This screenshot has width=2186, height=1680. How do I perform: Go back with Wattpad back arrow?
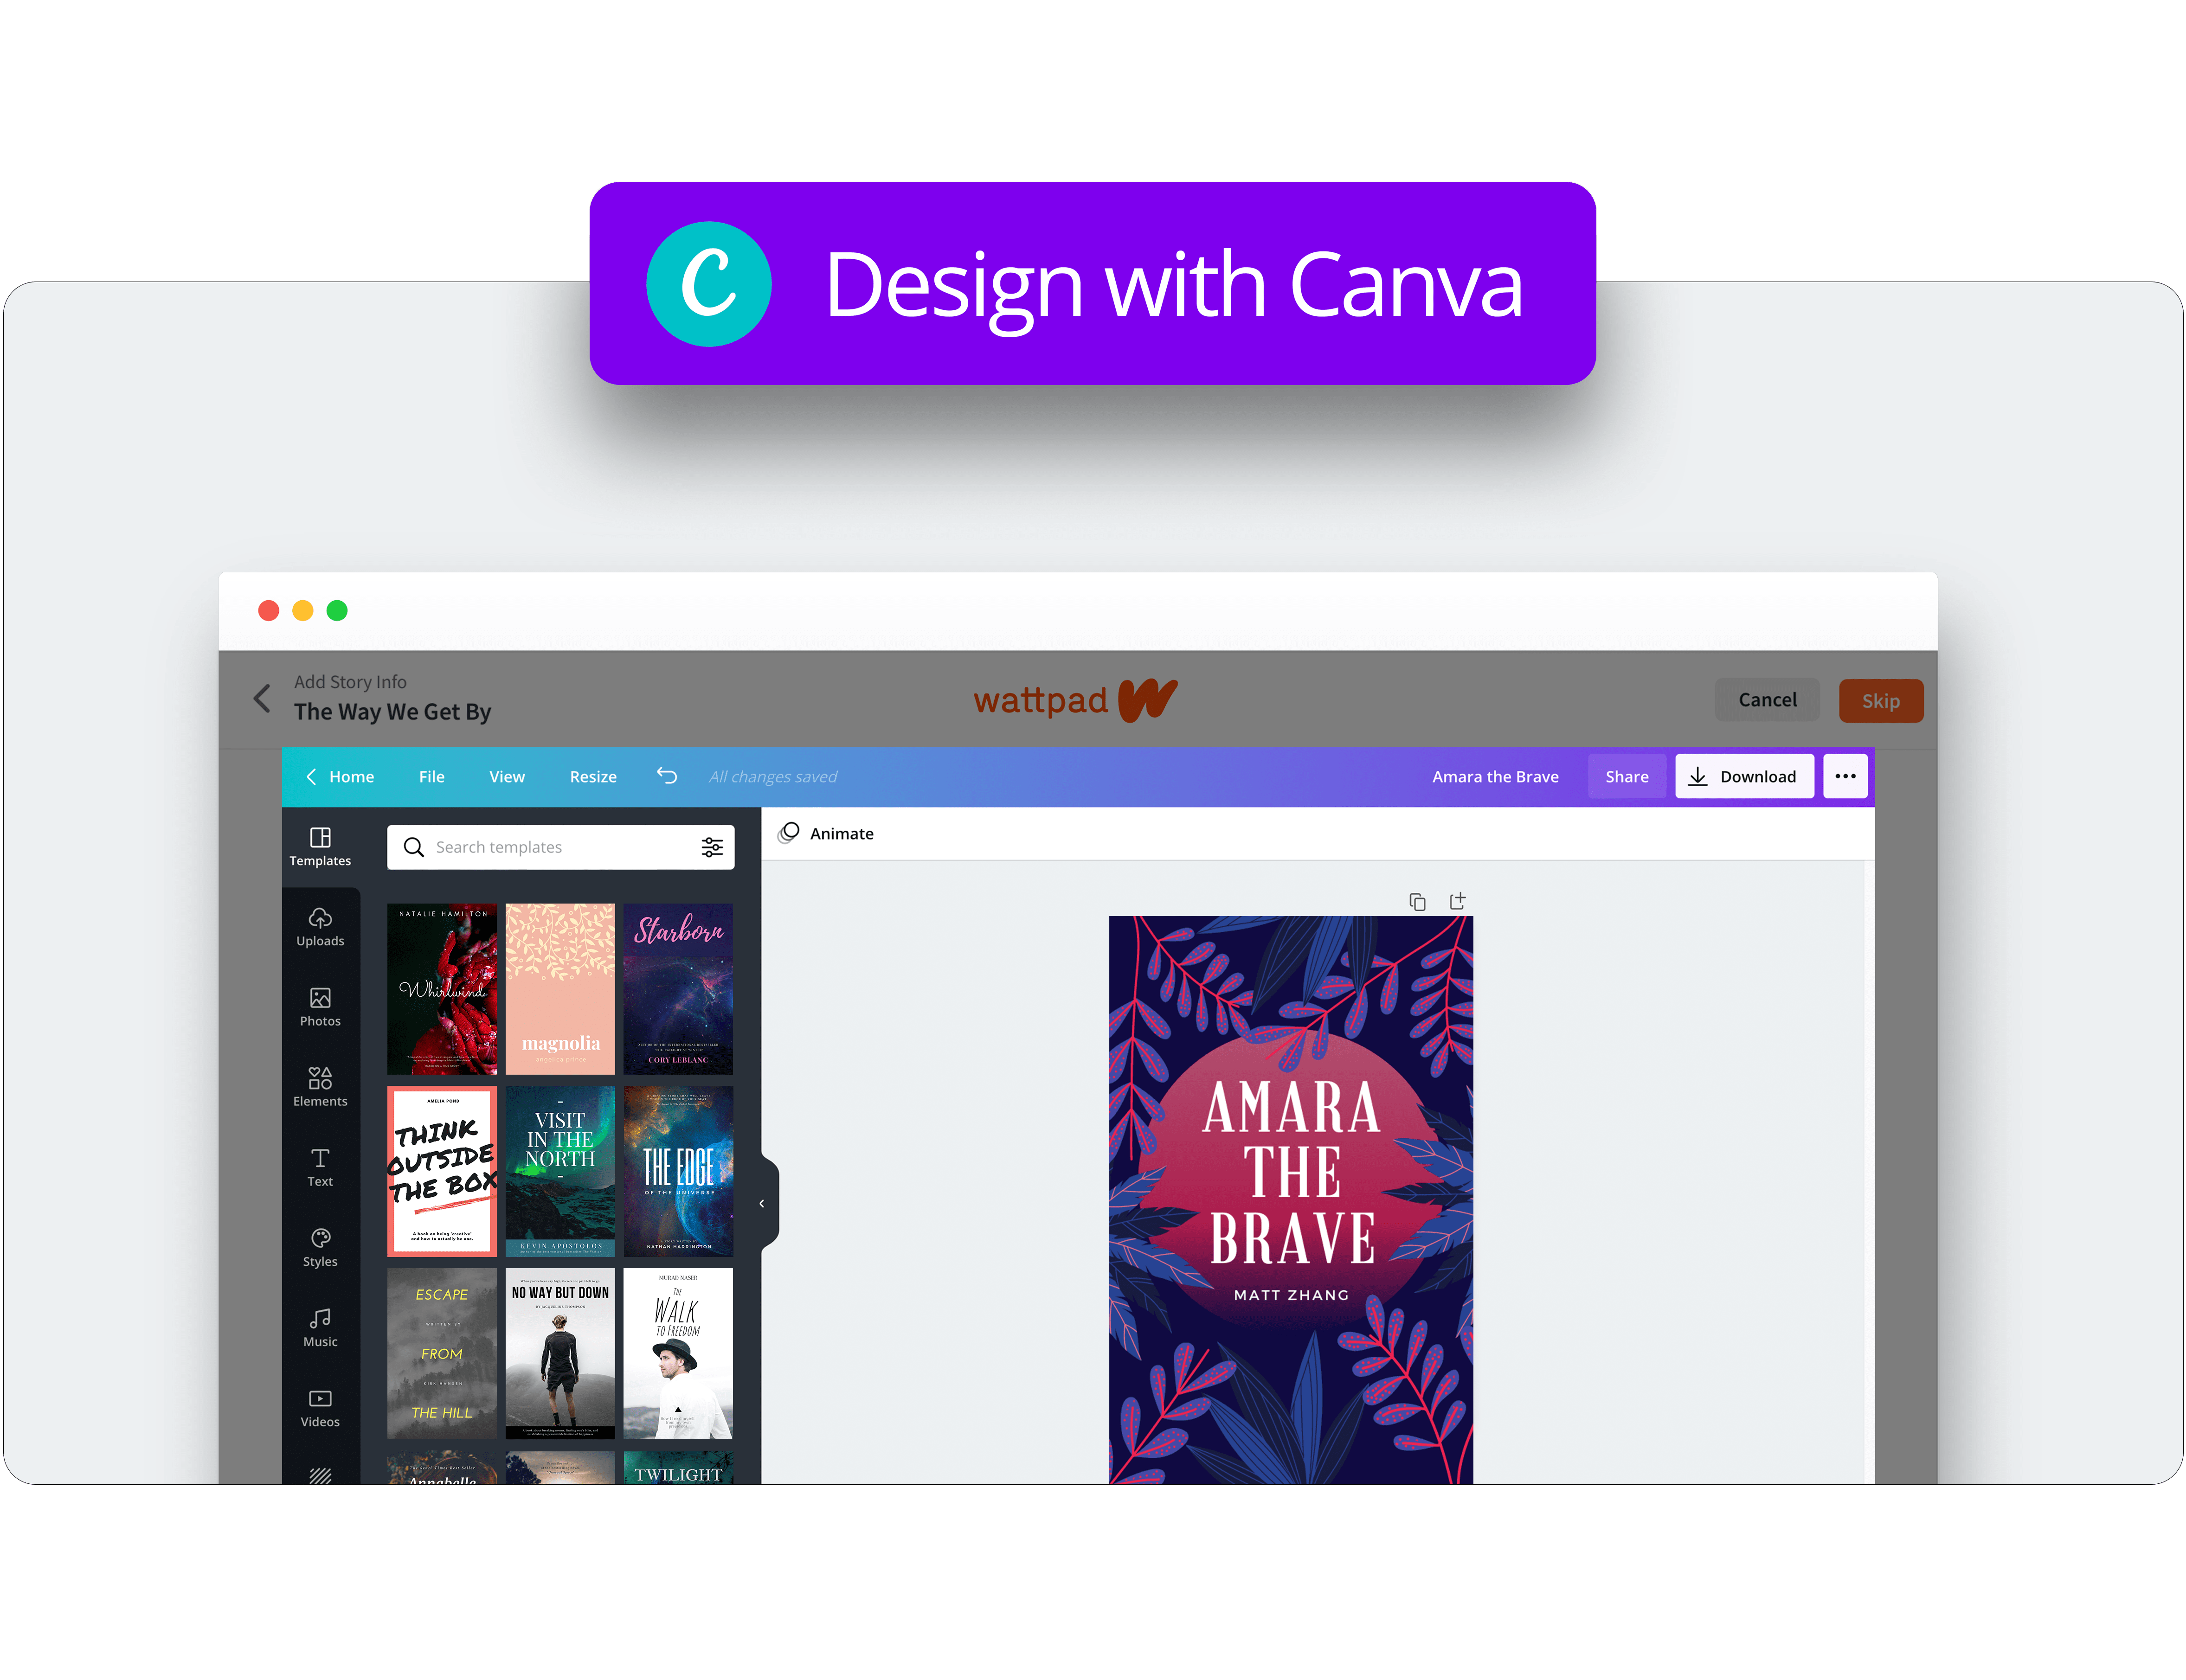click(262, 698)
